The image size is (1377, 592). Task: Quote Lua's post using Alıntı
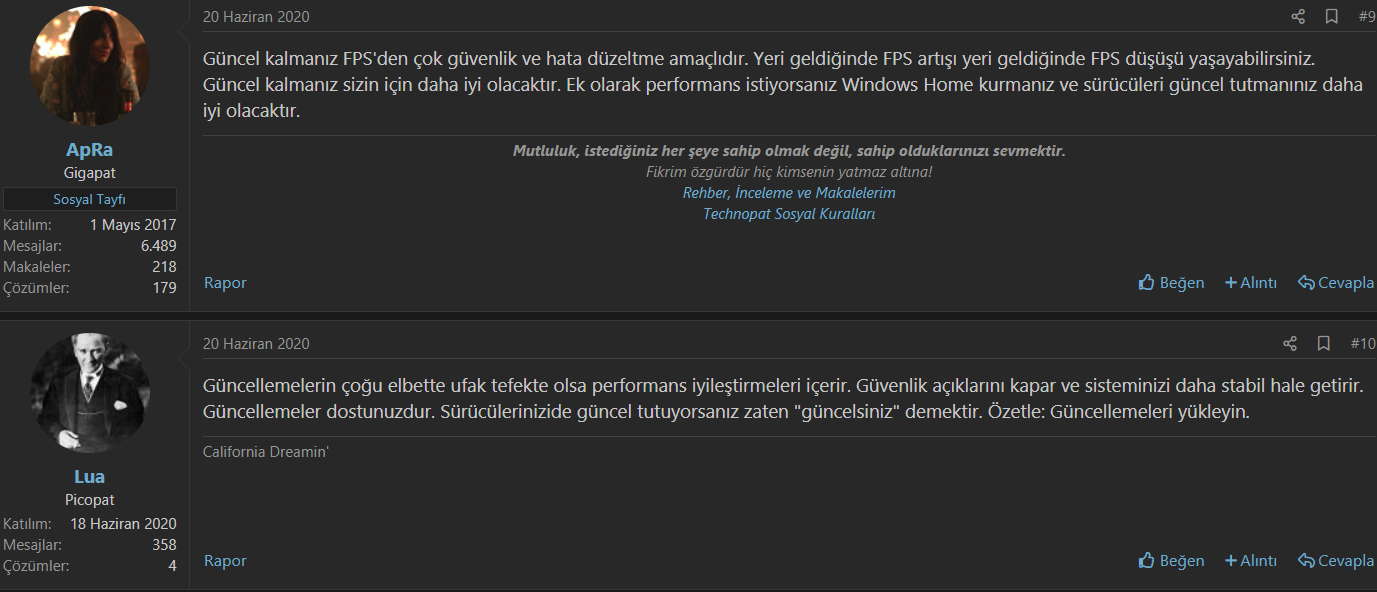[1251, 561]
